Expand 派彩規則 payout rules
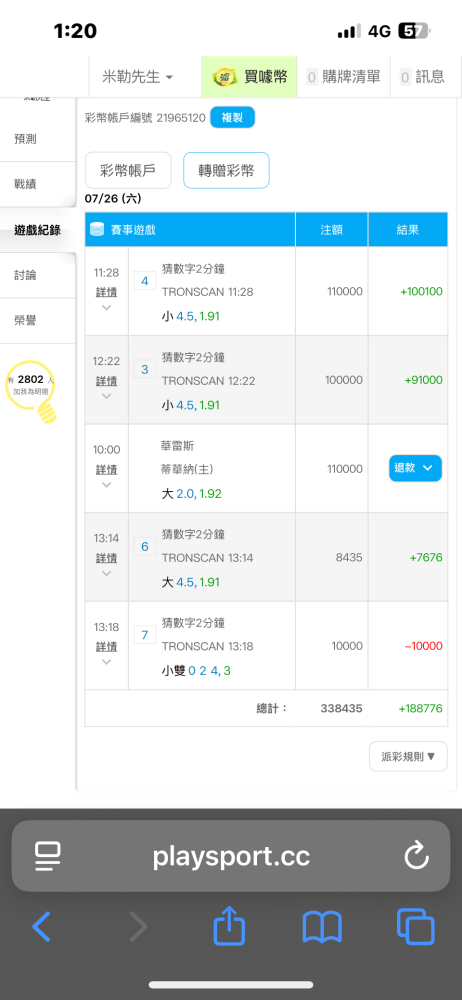462x1000 pixels. [x=408, y=756]
